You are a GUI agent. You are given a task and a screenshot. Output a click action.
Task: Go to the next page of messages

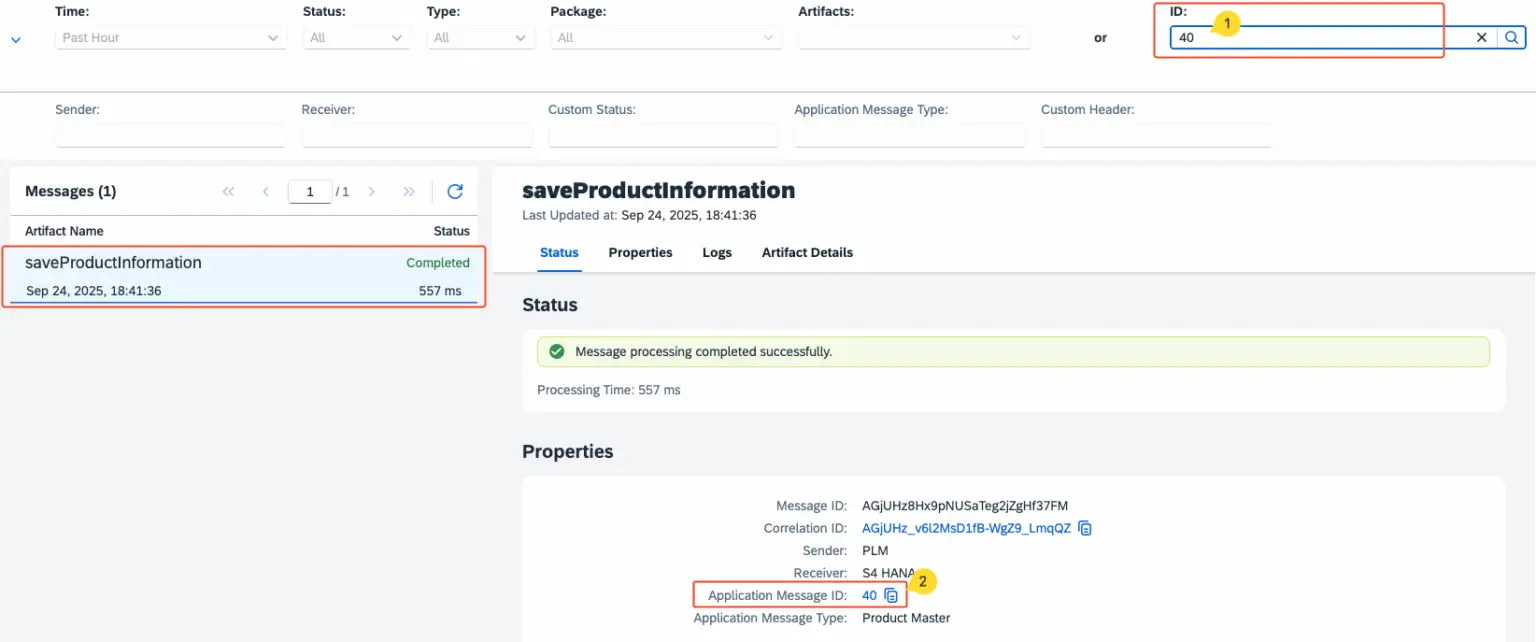[371, 191]
